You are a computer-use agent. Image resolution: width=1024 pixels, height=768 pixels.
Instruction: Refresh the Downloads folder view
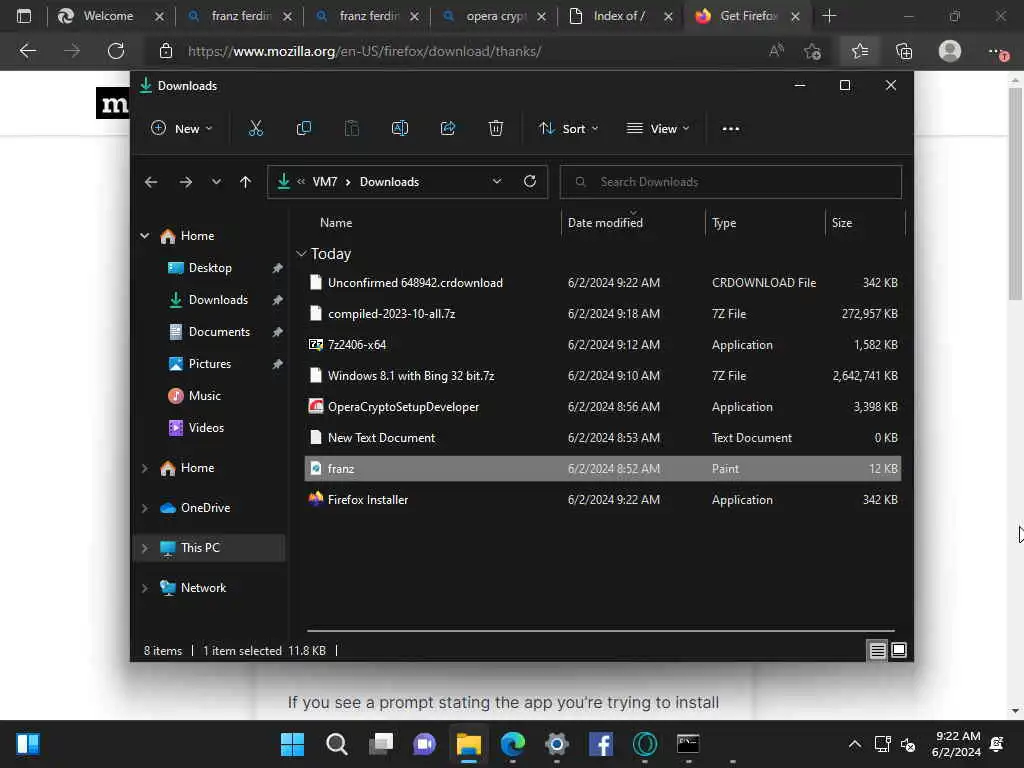[530, 182]
